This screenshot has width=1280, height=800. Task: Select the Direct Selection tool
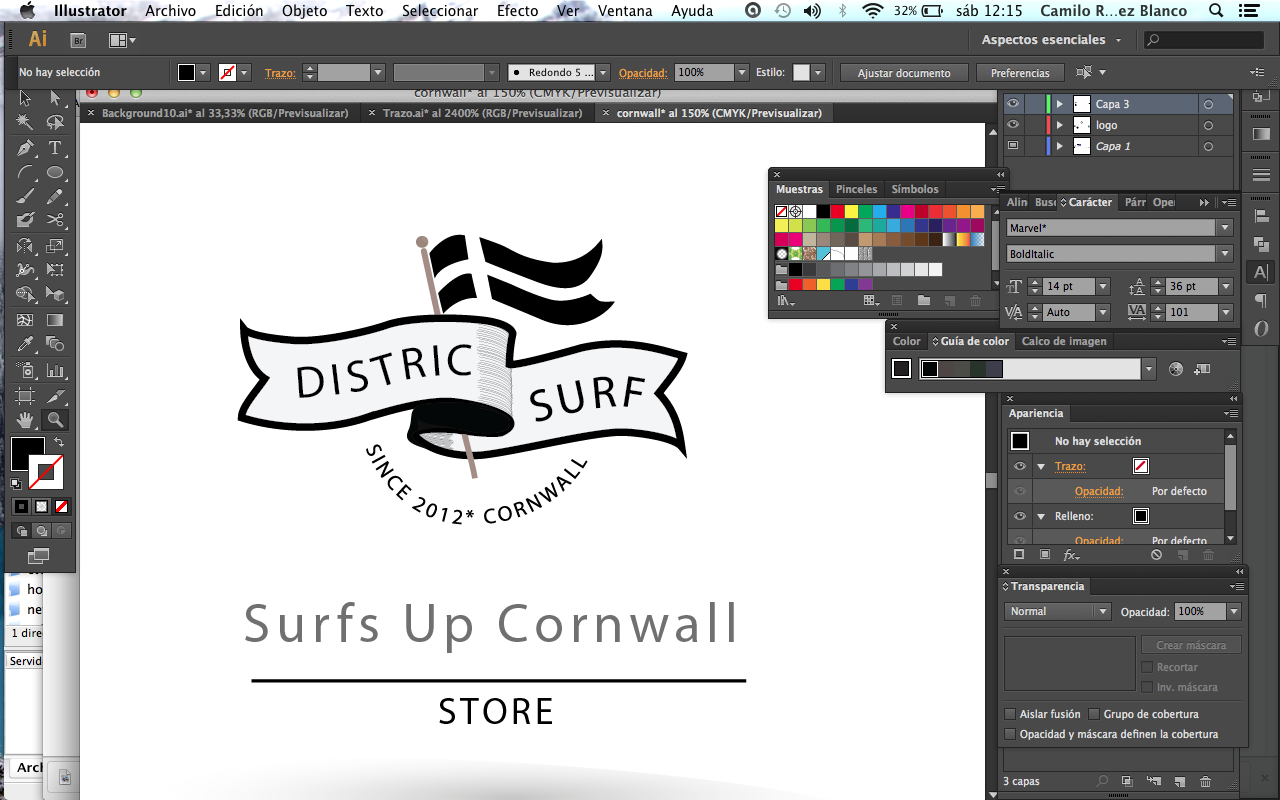[53, 98]
